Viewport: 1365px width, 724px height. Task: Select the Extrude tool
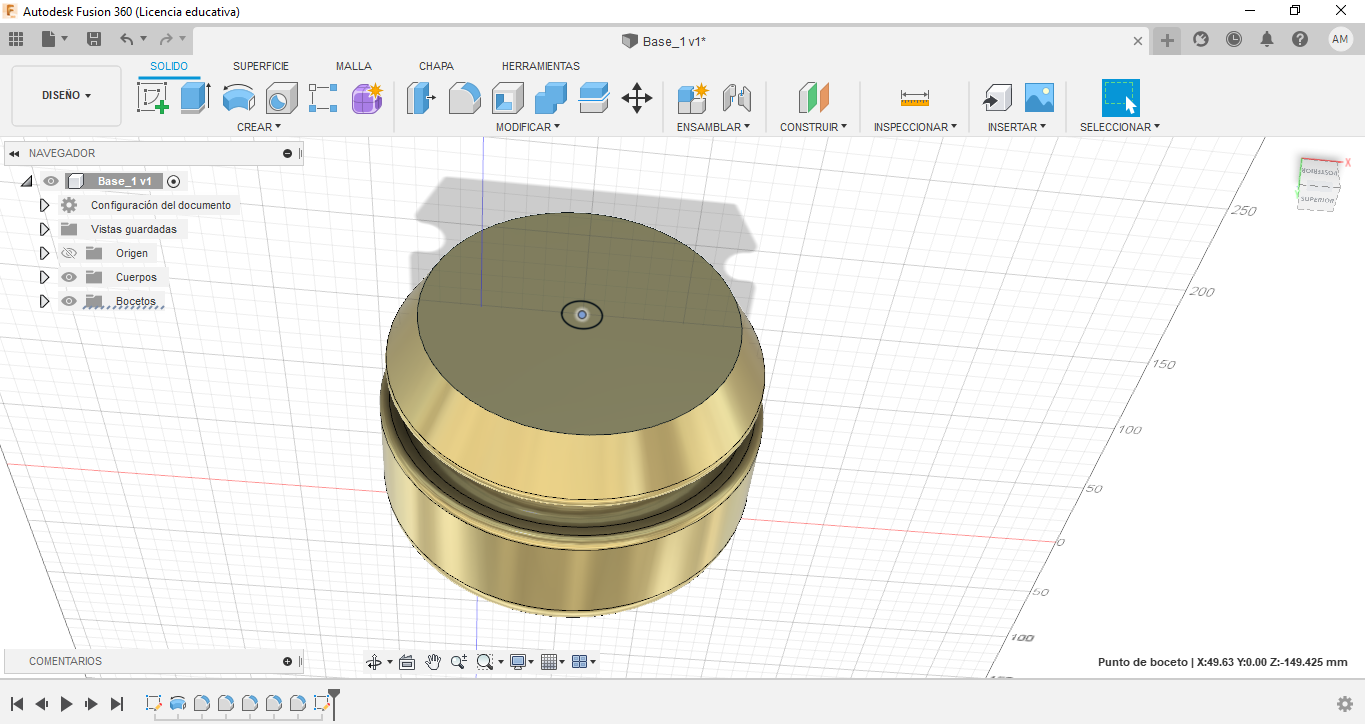(x=195, y=98)
